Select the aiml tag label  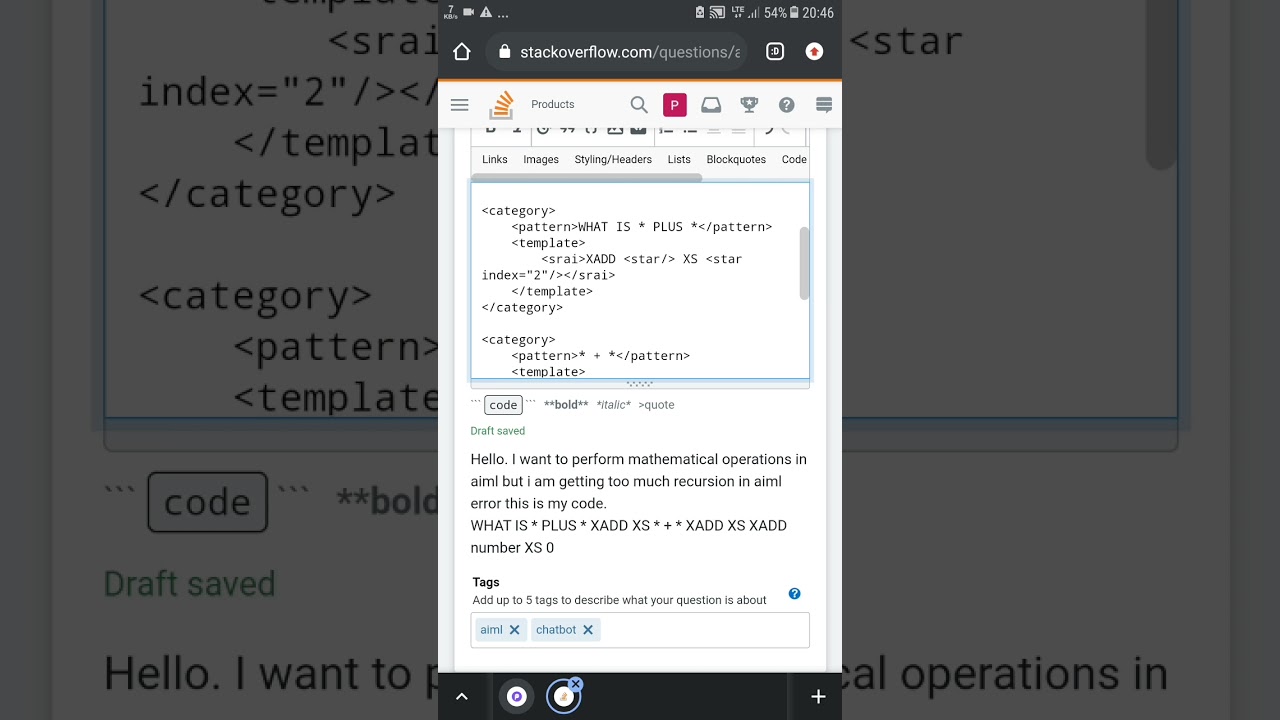(491, 630)
